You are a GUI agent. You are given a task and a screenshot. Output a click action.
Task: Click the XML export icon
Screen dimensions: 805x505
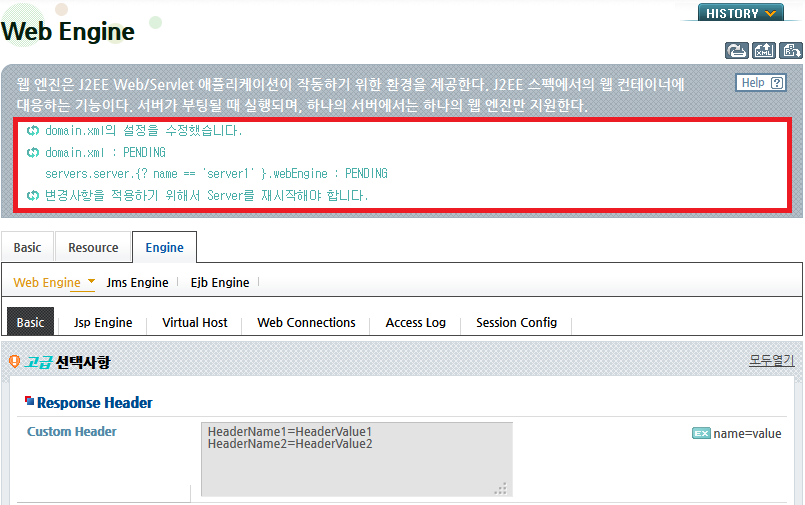pos(763,50)
